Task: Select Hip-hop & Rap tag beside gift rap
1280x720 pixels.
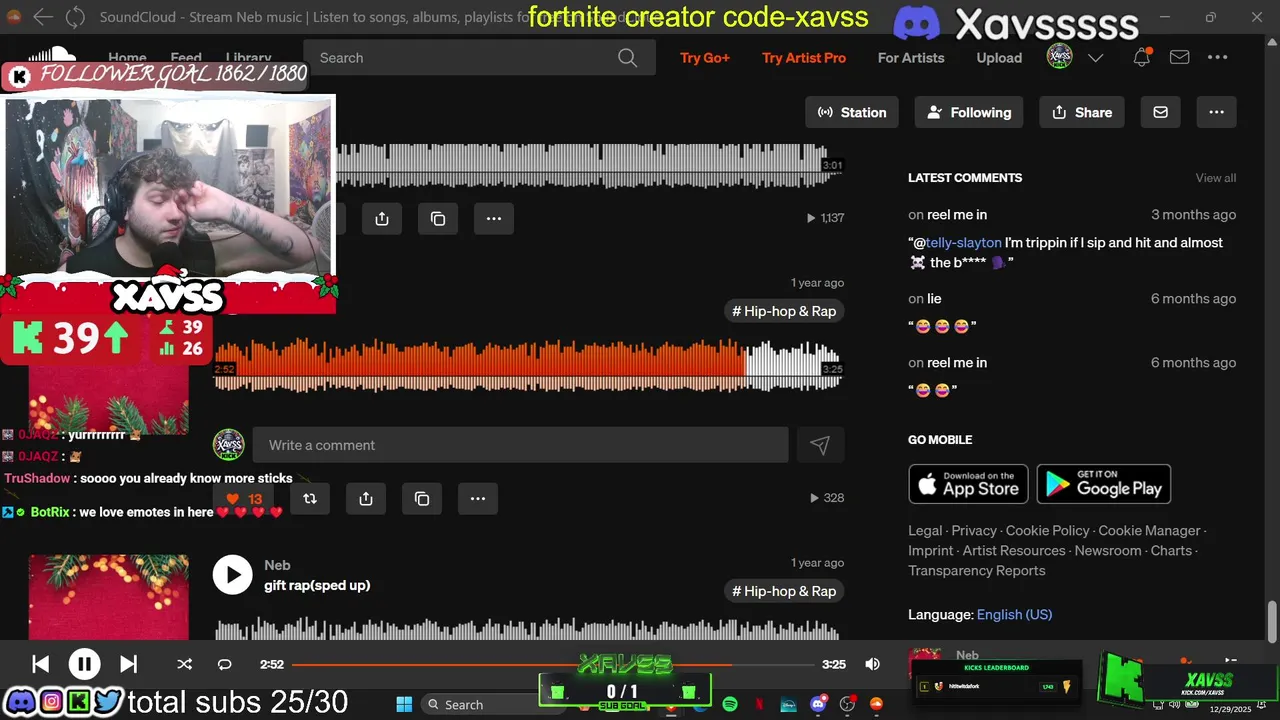Action: pyautogui.click(x=784, y=591)
